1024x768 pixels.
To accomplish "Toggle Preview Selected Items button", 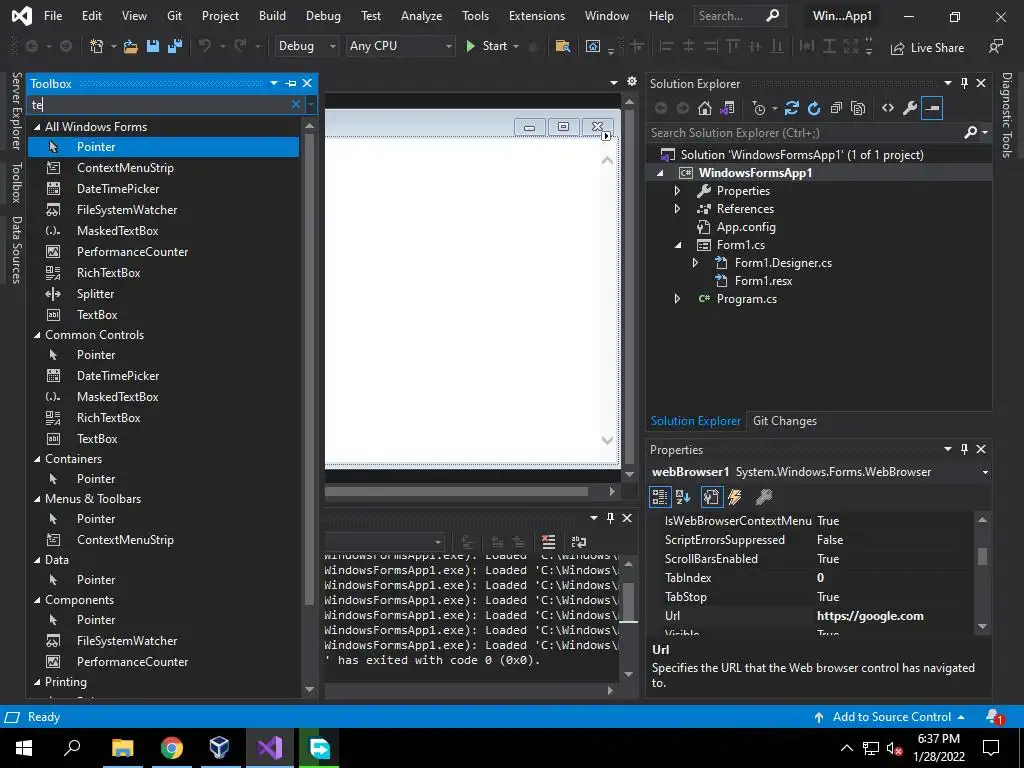I will [932, 108].
